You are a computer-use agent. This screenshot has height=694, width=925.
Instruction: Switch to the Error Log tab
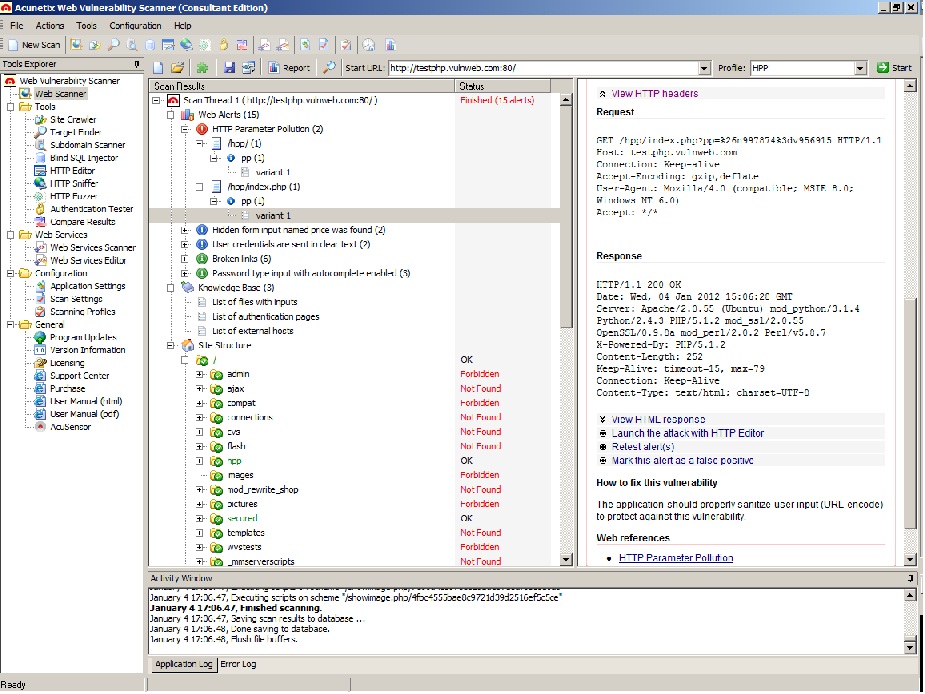tap(238, 664)
